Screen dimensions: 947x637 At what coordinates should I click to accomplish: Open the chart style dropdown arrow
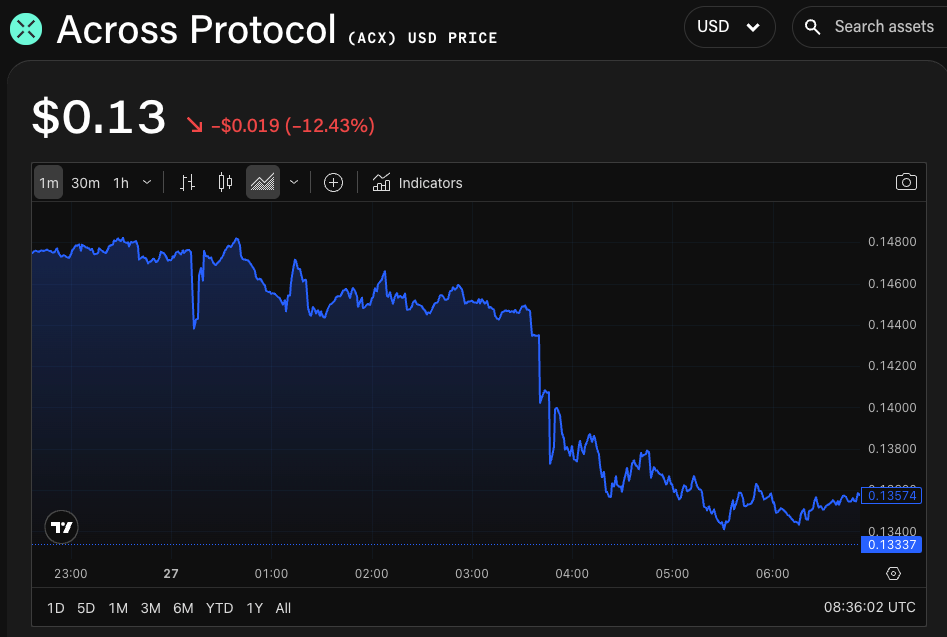click(293, 182)
